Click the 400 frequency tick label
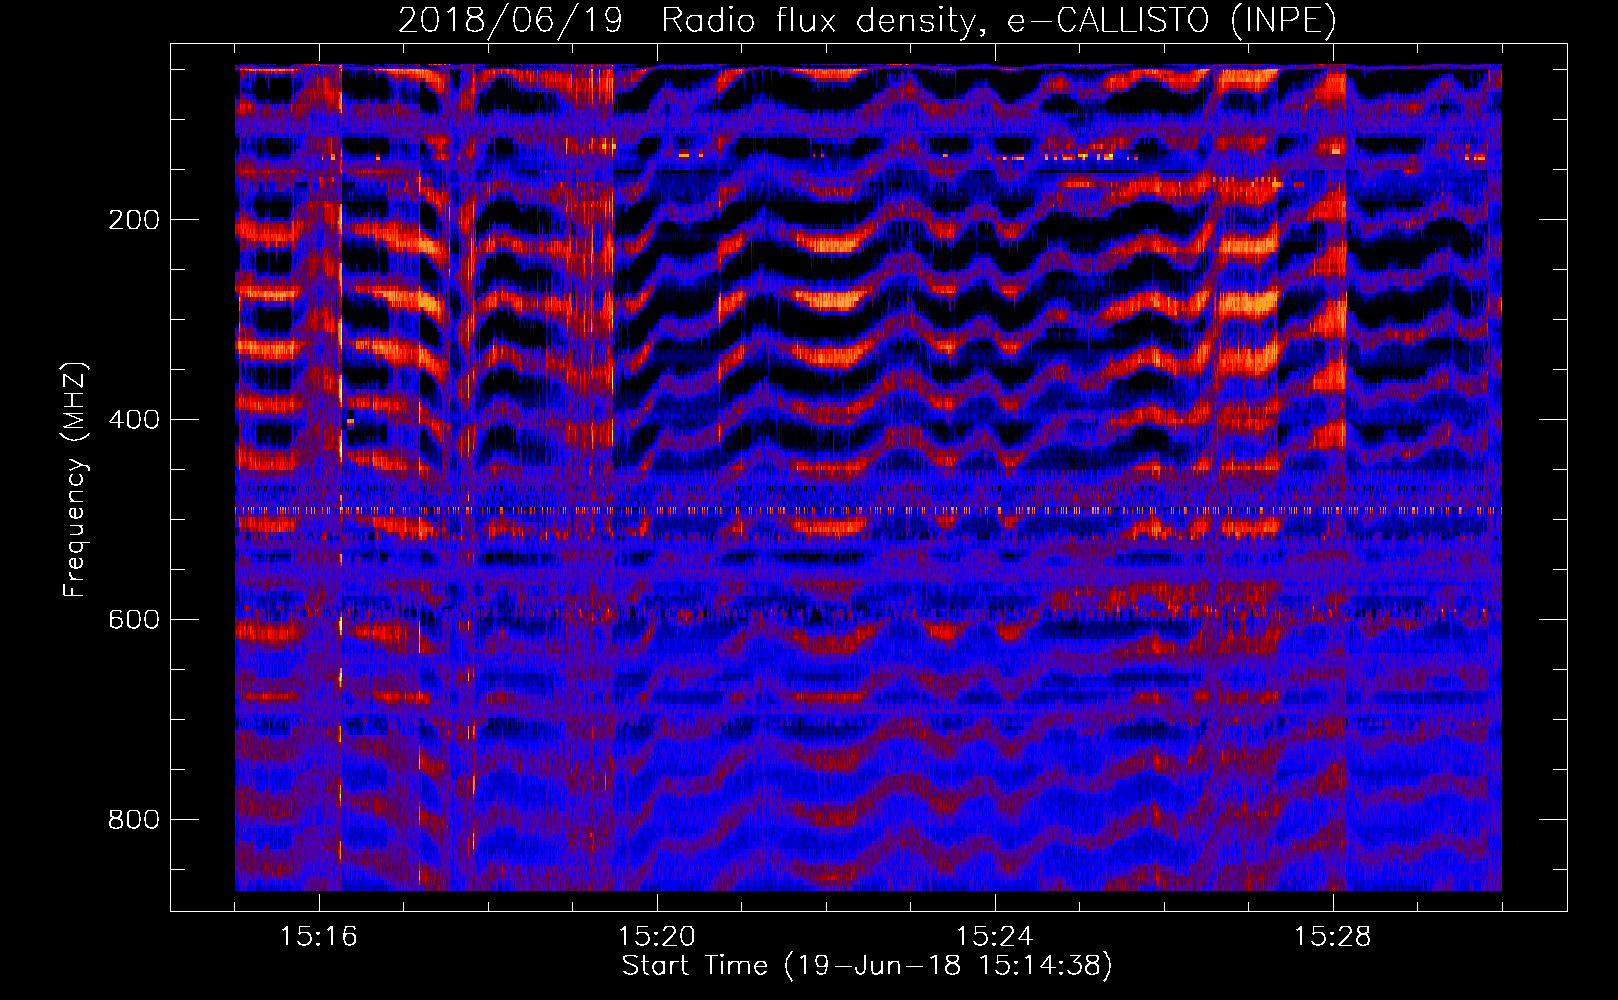 coord(134,420)
